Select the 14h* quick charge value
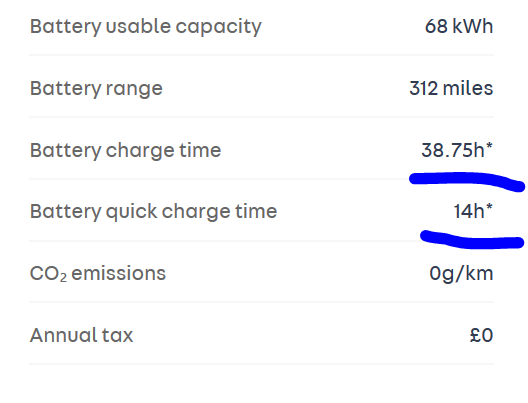 point(473,211)
